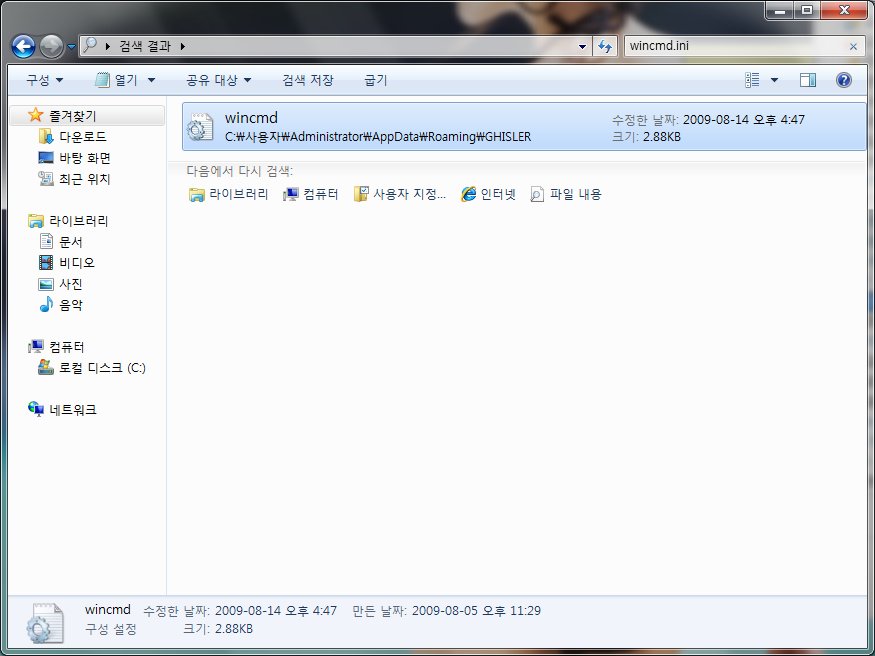Open help with the question mark icon
Screen dimensions: 875x656
pyautogui.click(x=844, y=80)
